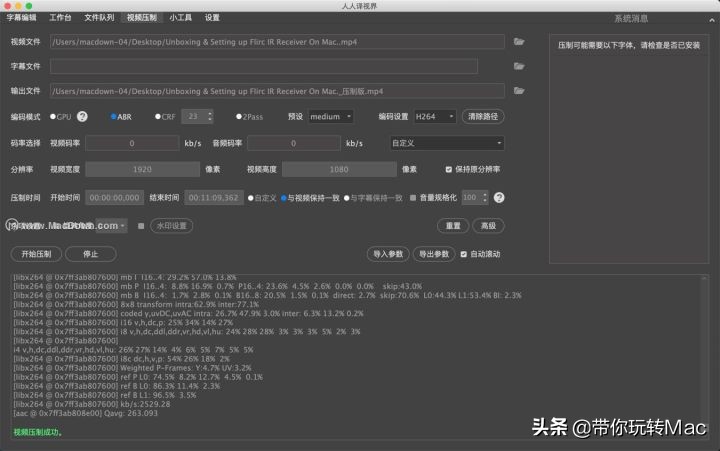
Task: Select the 视频压制 tab
Action: [x=142, y=17]
